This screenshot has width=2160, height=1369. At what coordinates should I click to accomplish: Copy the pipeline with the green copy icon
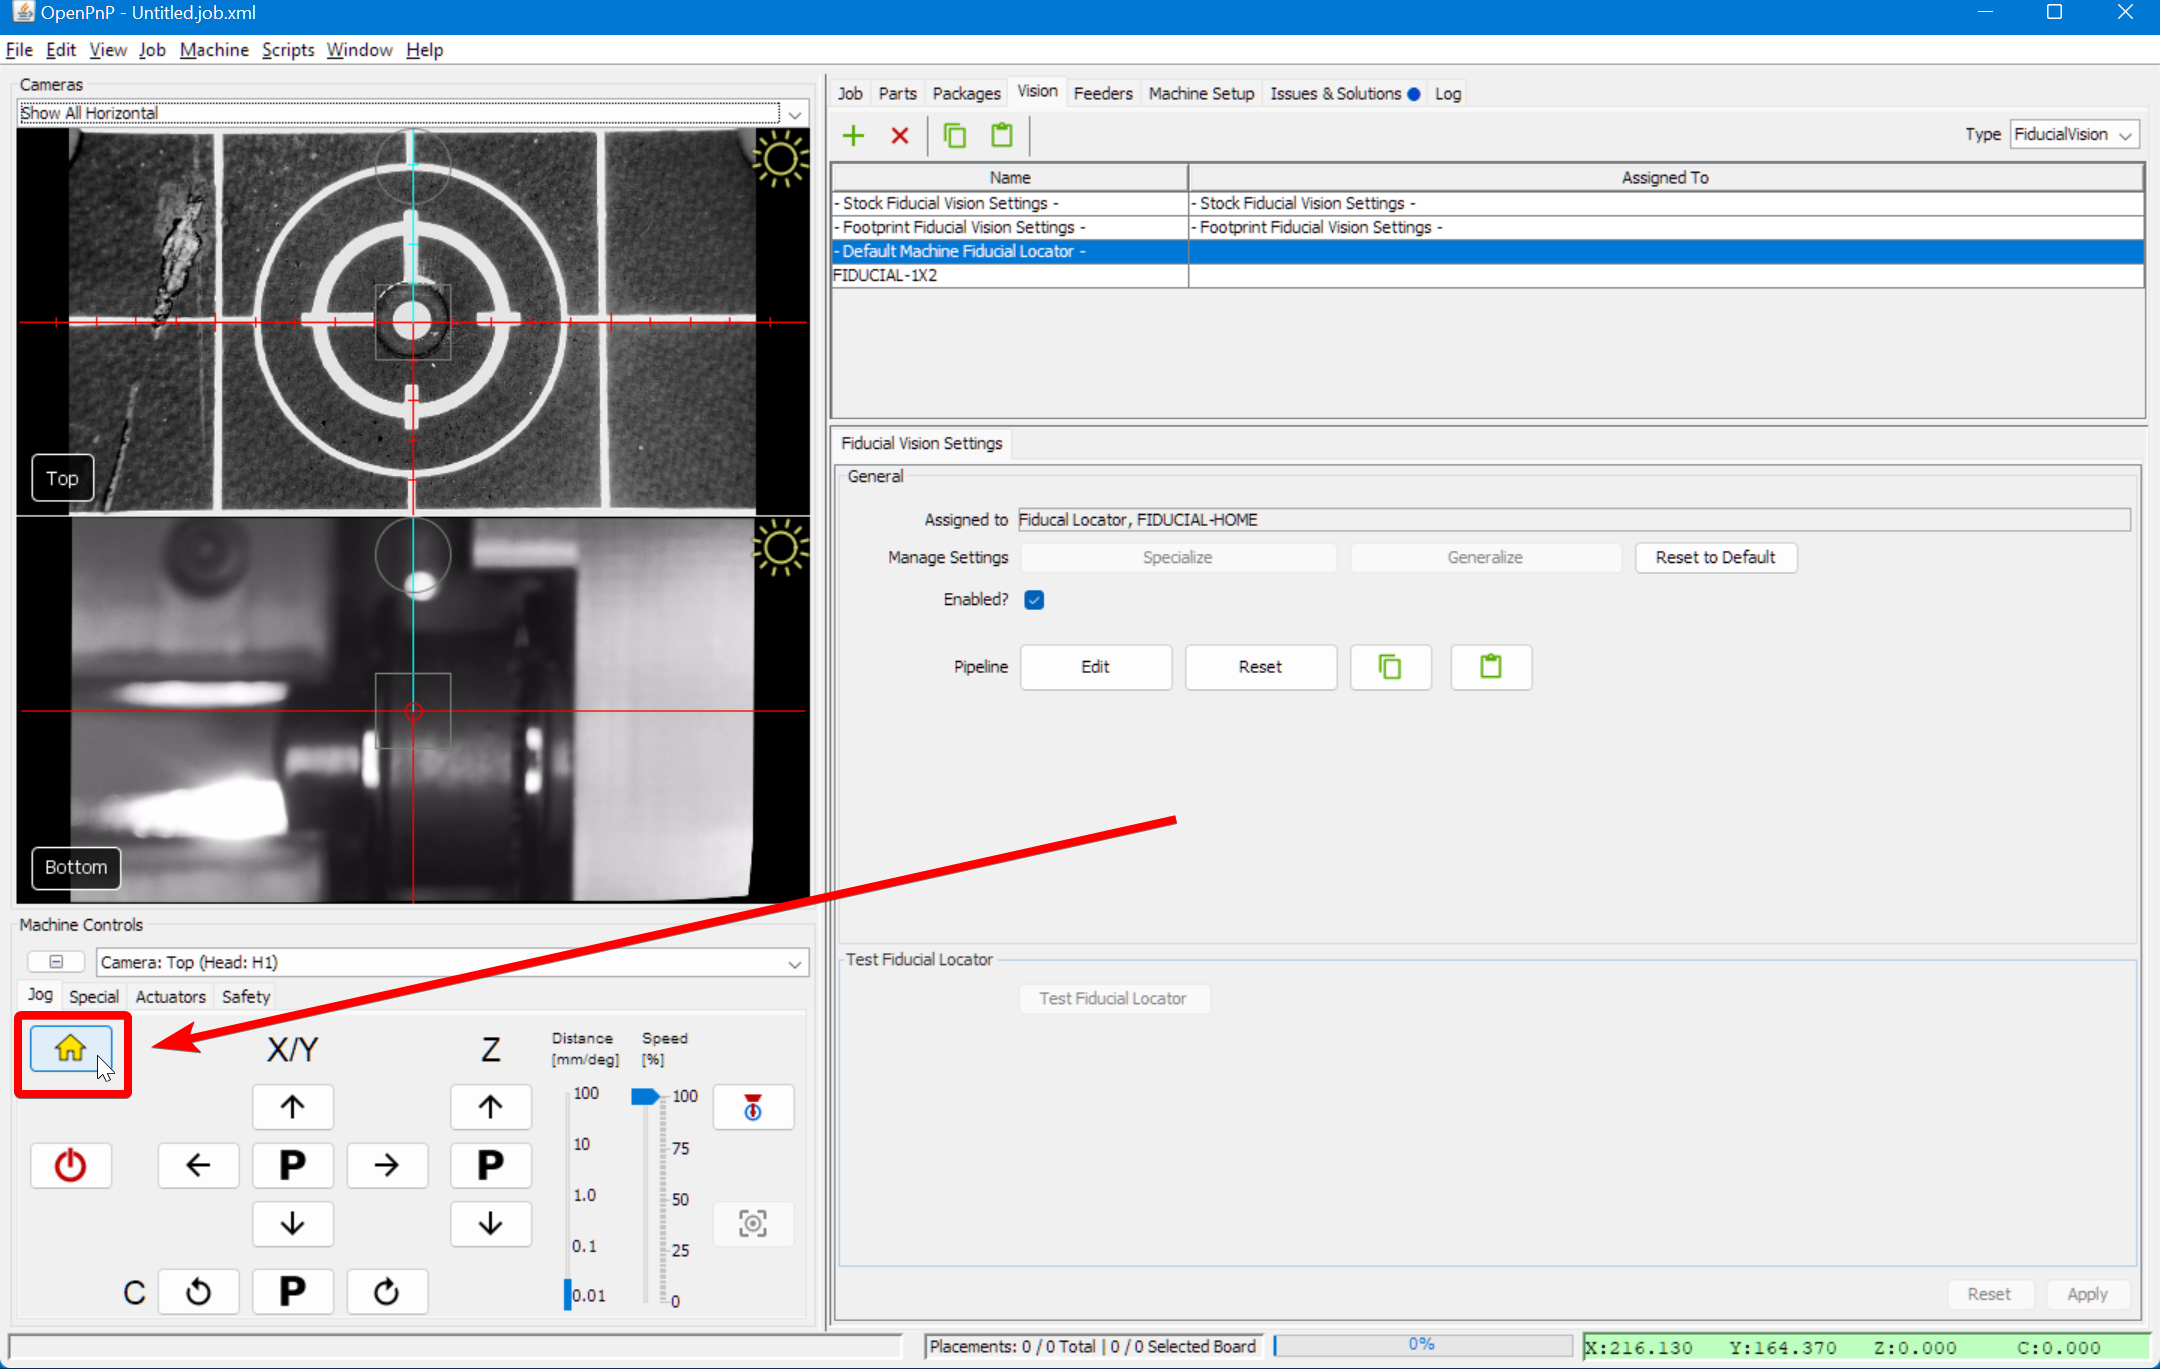pos(1390,667)
